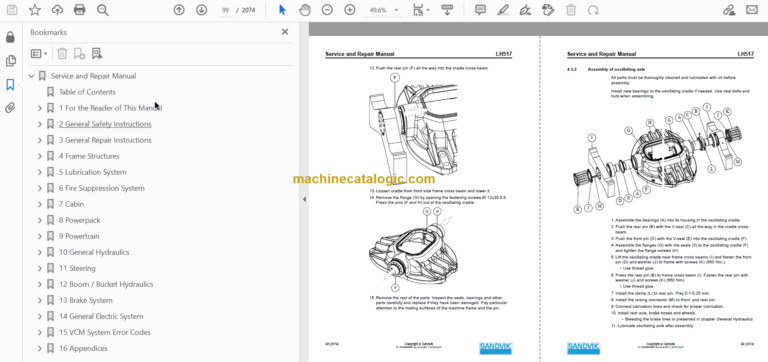Zoom out with the minus icon
The image size is (768, 362).
(x=327, y=10)
